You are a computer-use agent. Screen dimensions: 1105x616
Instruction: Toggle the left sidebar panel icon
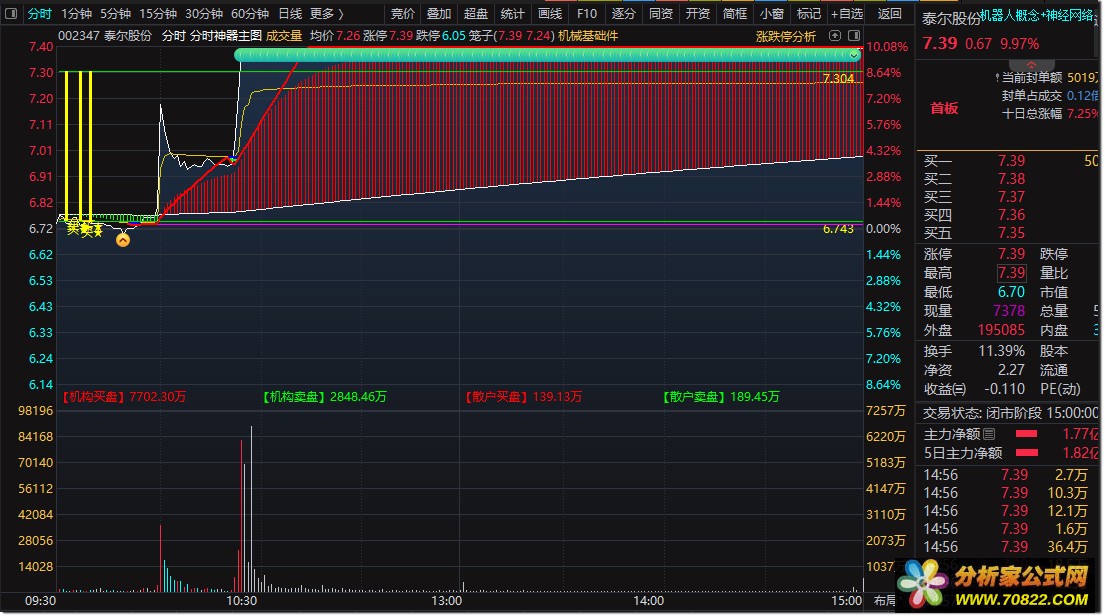tap(11, 13)
